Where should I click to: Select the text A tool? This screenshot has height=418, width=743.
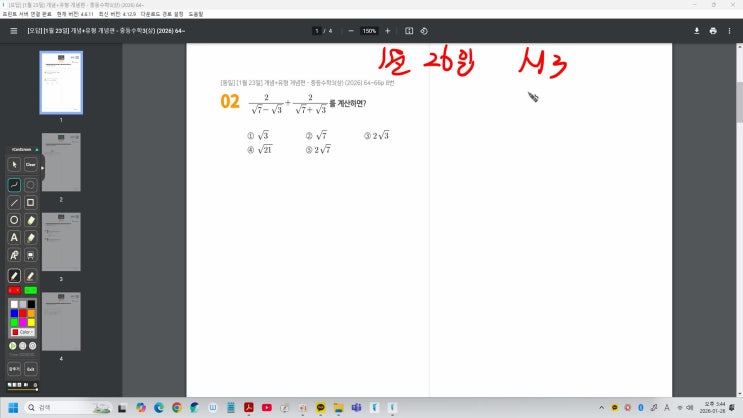(15, 237)
